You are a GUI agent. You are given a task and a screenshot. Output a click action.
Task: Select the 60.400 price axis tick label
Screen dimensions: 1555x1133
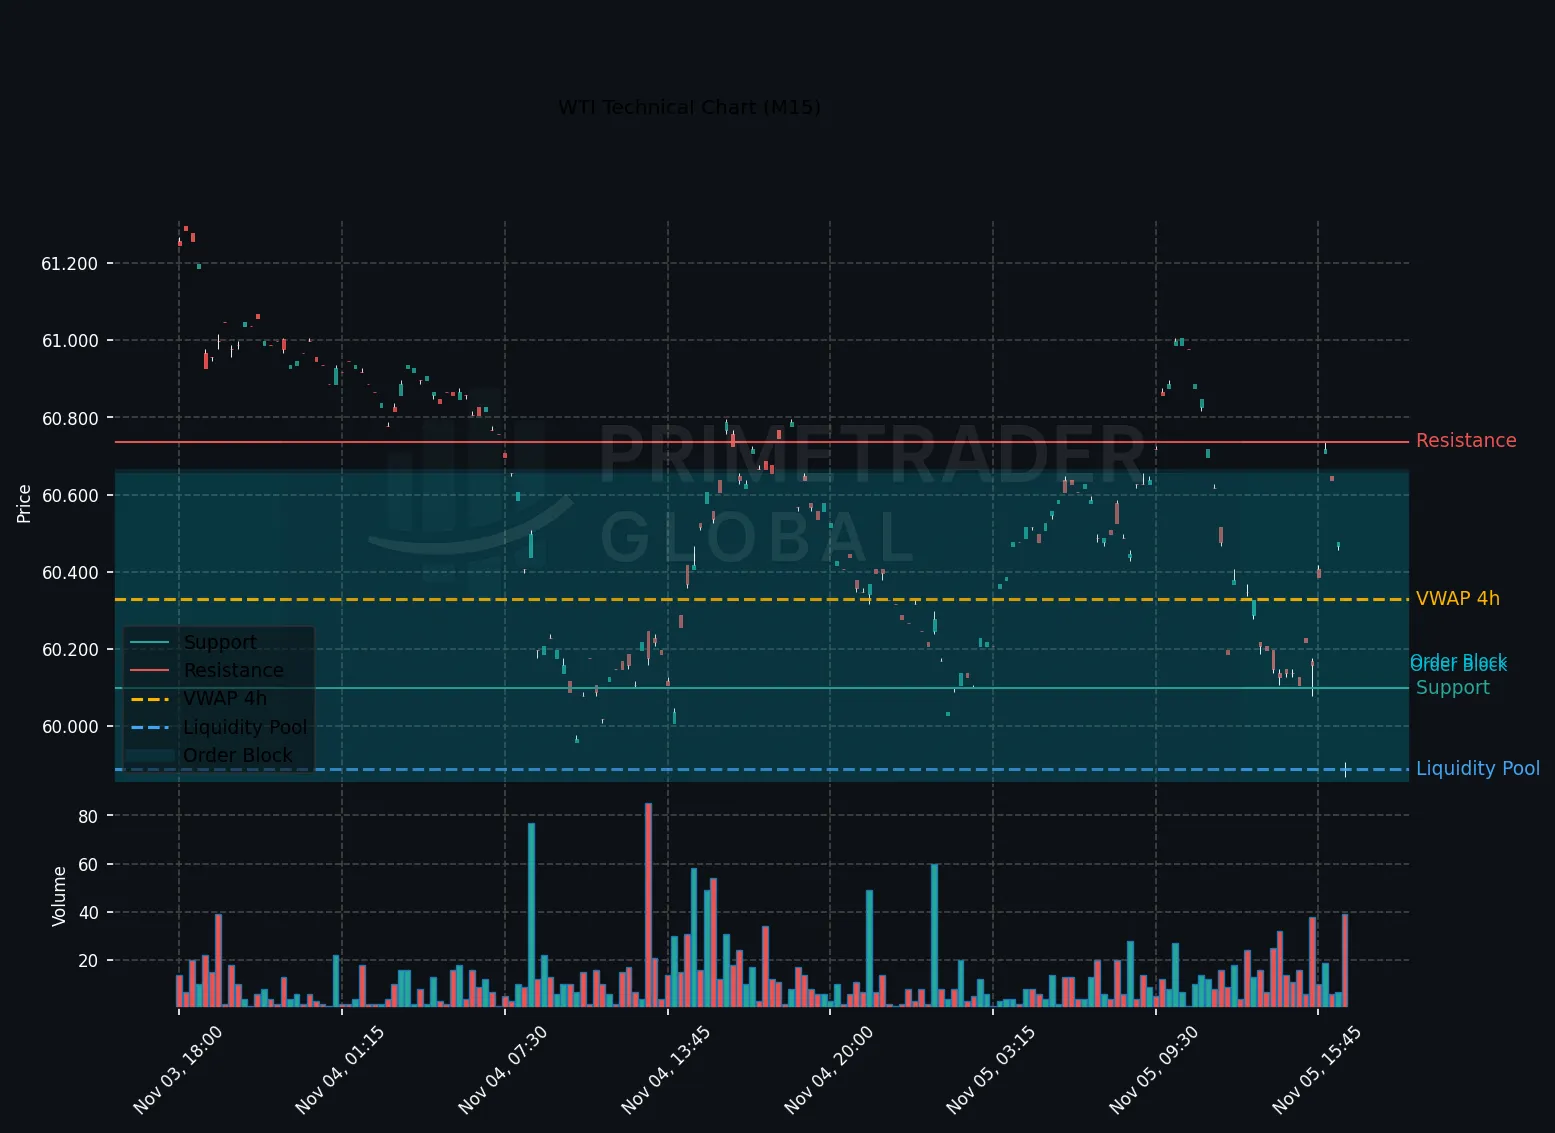point(70,573)
